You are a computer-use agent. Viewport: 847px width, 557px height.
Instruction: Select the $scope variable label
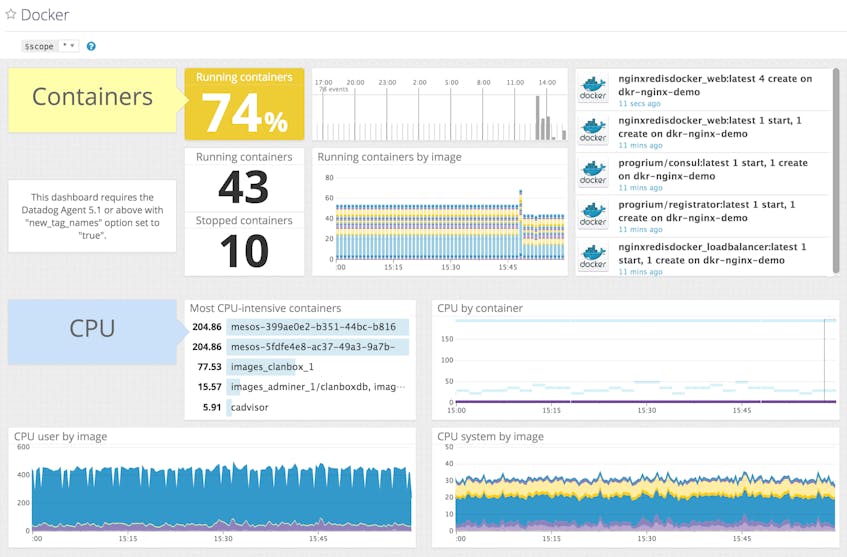[39, 46]
